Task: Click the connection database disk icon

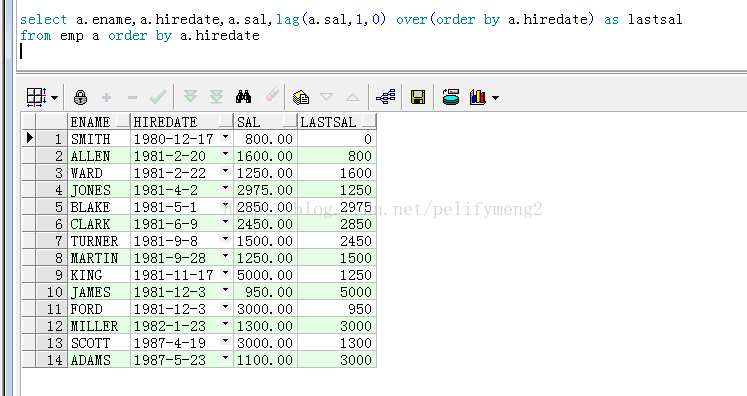Action: [x=451, y=97]
